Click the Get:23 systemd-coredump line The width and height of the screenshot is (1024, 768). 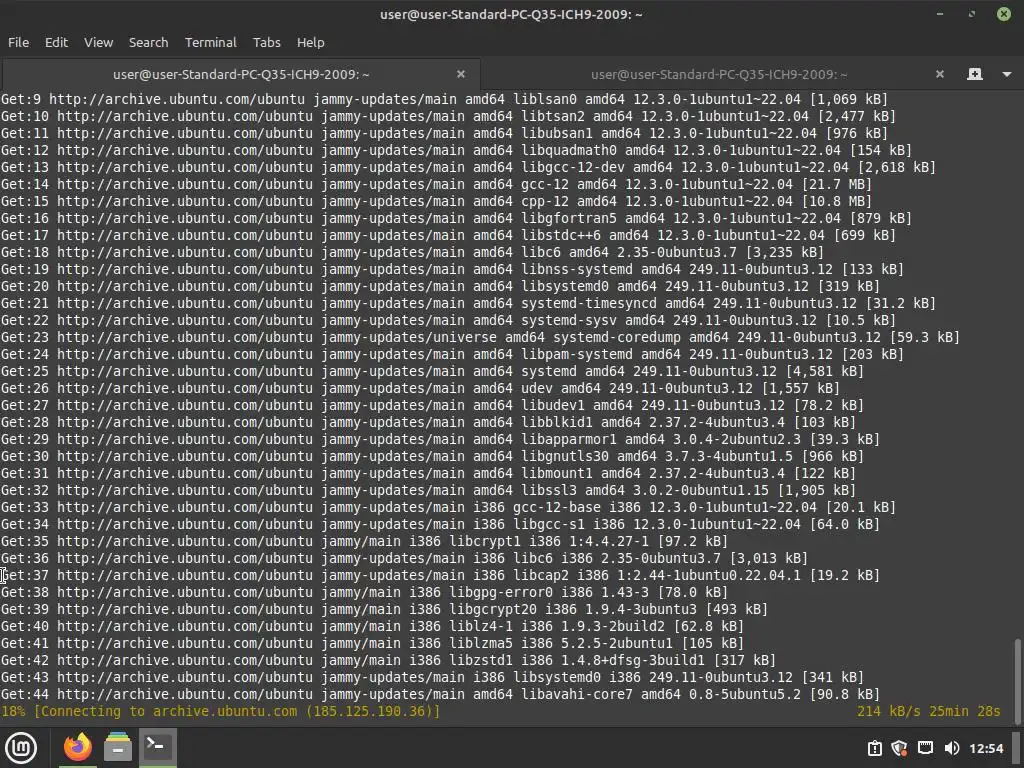click(480, 337)
